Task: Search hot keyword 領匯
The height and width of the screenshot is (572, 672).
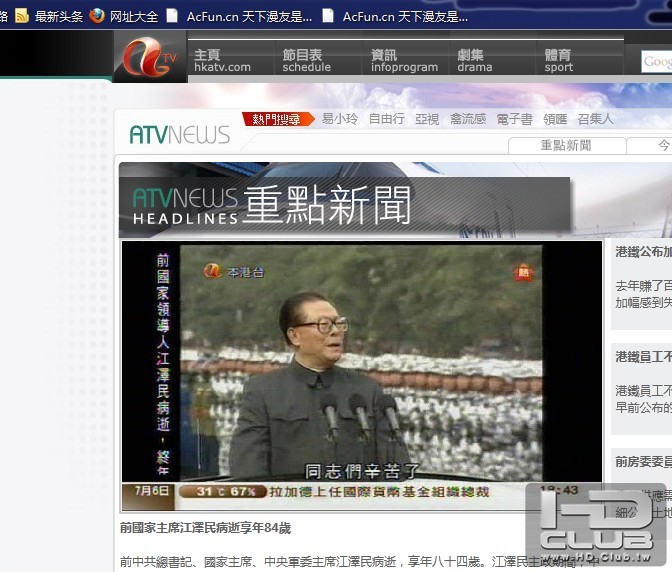Action: [x=555, y=119]
